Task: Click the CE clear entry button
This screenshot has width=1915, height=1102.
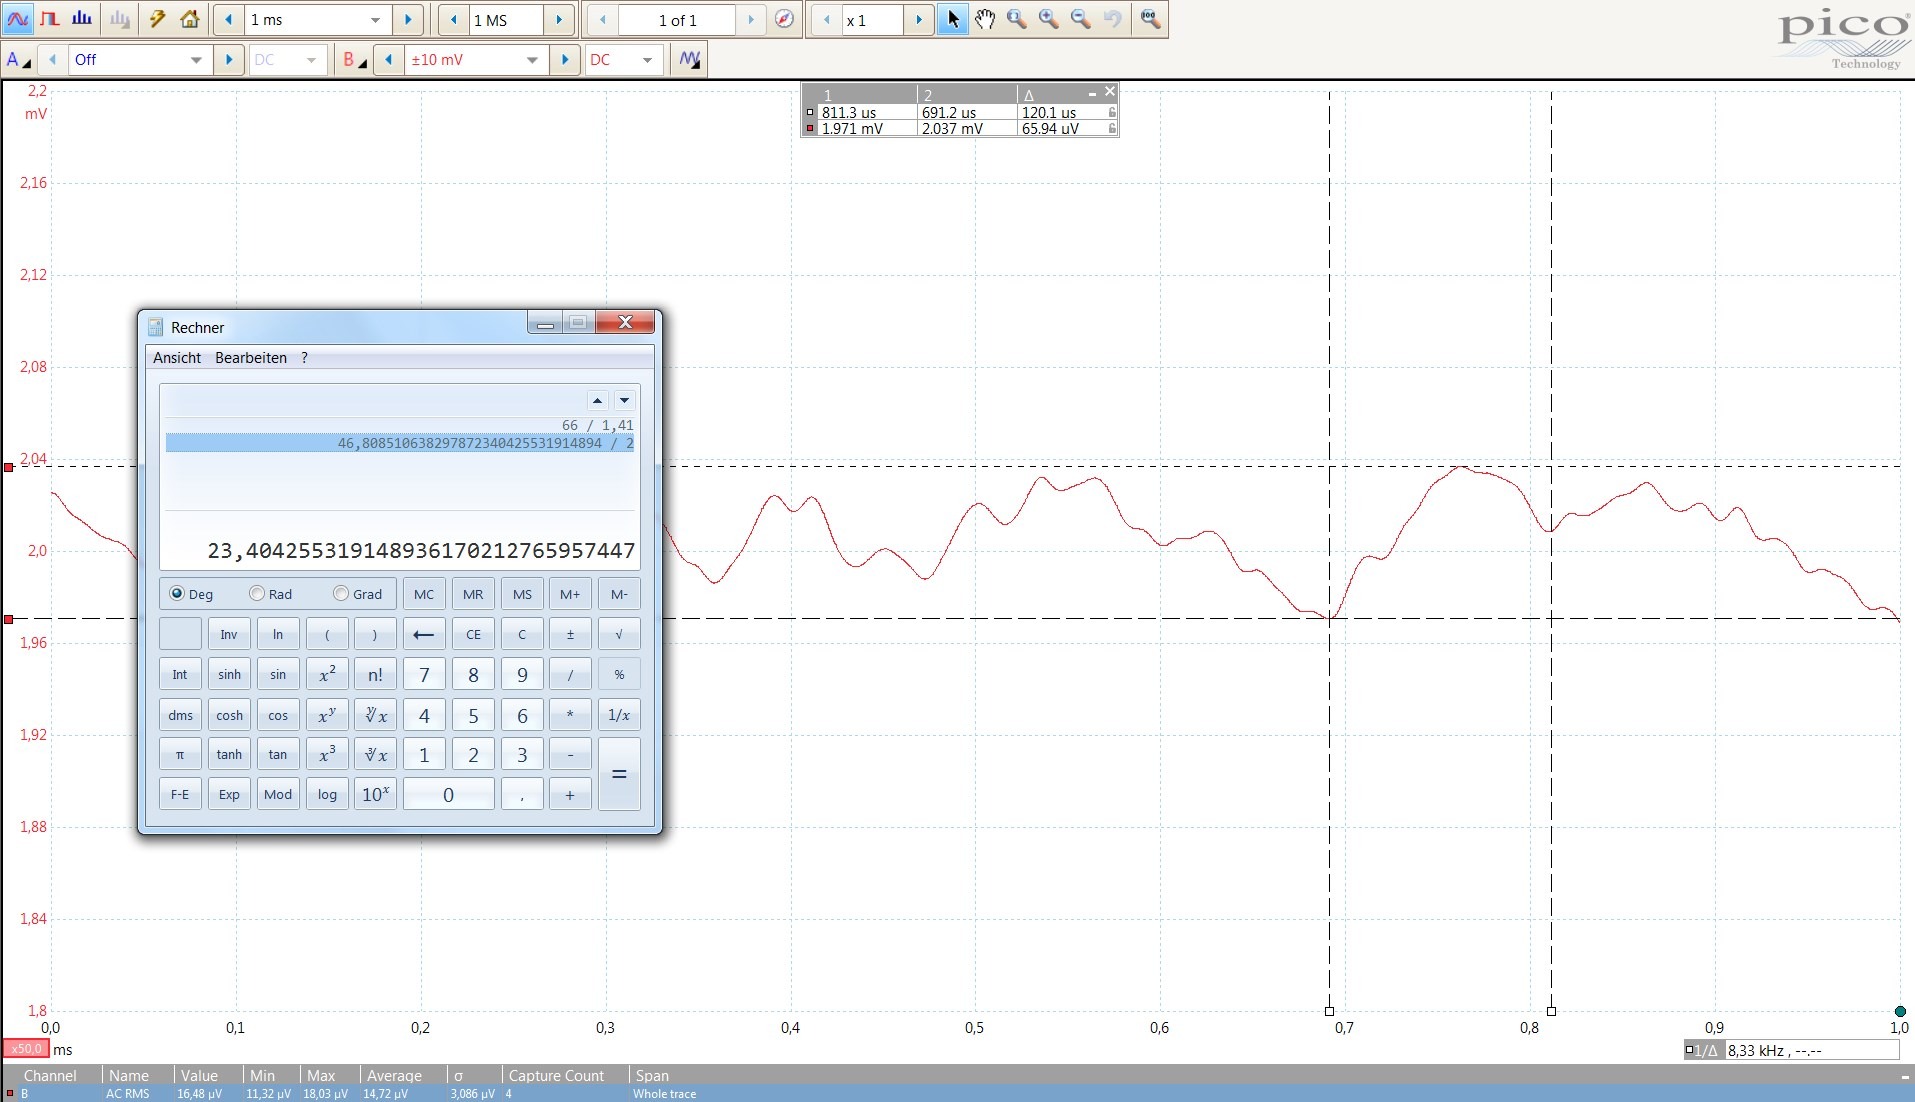Action: pyautogui.click(x=473, y=634)
